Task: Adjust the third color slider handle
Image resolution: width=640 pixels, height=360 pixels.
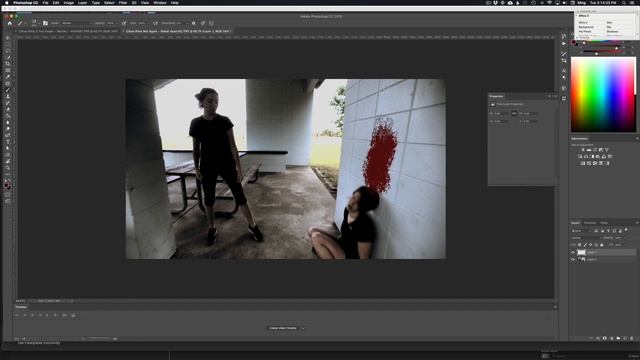Action: (596, 53)
